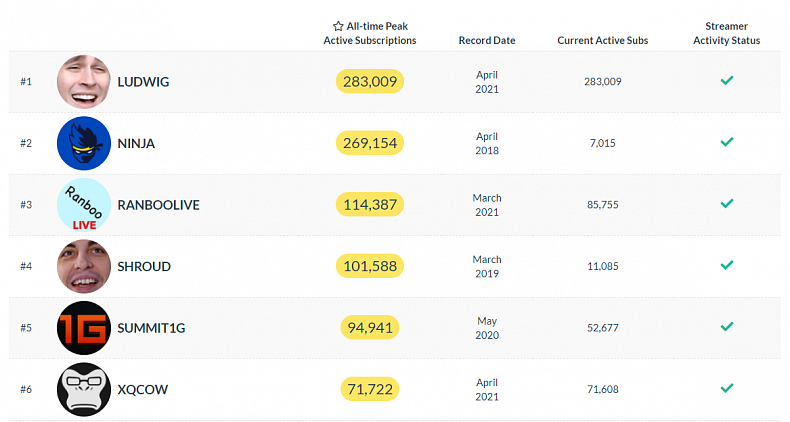Viewport: 790px width, 422px height.
Task: Click Shroud's green activity status checkmark
Action: tap(727, 266)
